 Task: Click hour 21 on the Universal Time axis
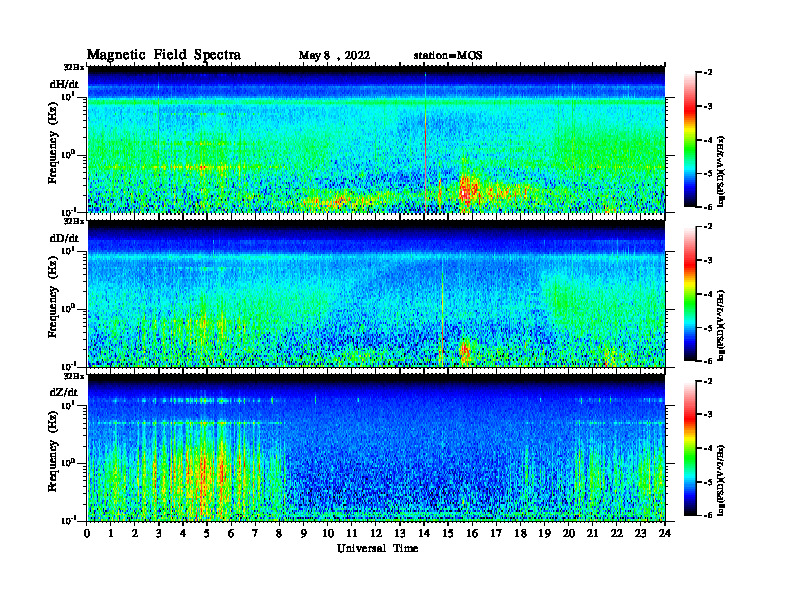(x=592, y=534)
